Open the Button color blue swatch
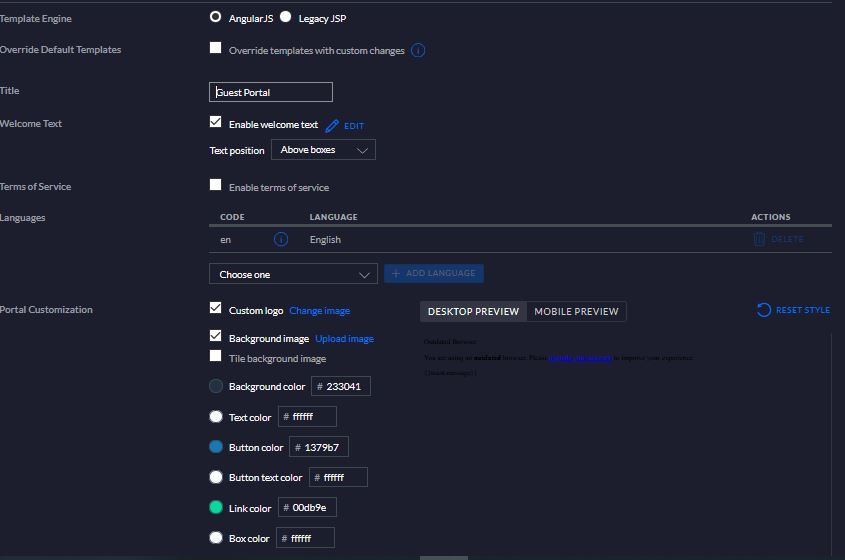This screenshot has width=845, height=560. [x=216, y=447]
